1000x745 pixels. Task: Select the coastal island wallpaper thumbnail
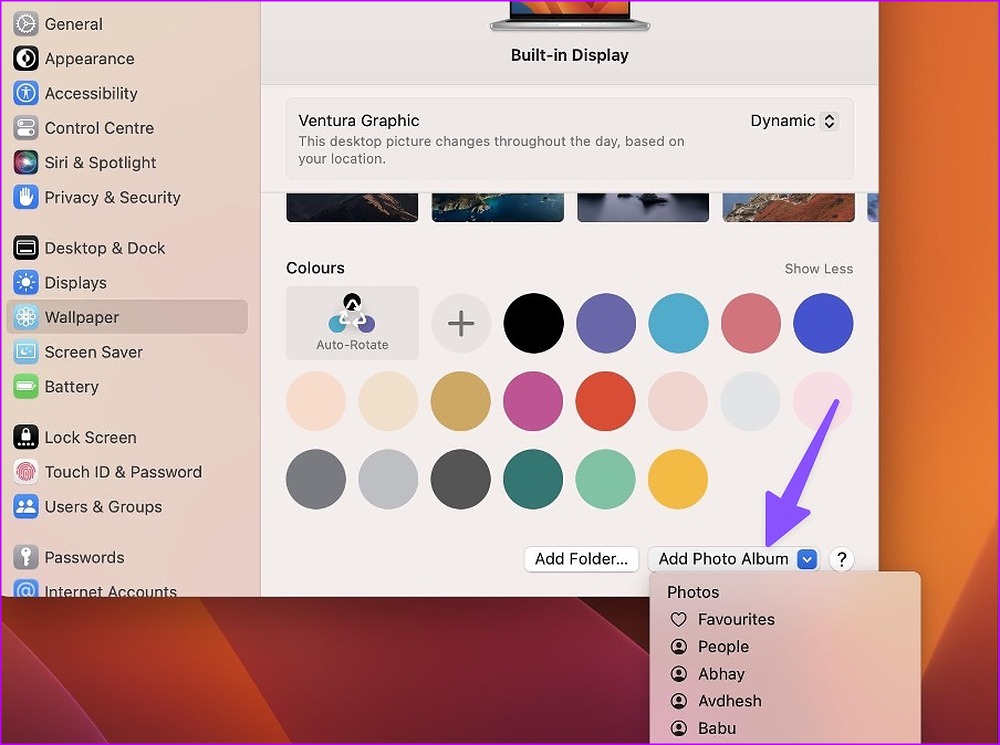click(x=497, y=207)
